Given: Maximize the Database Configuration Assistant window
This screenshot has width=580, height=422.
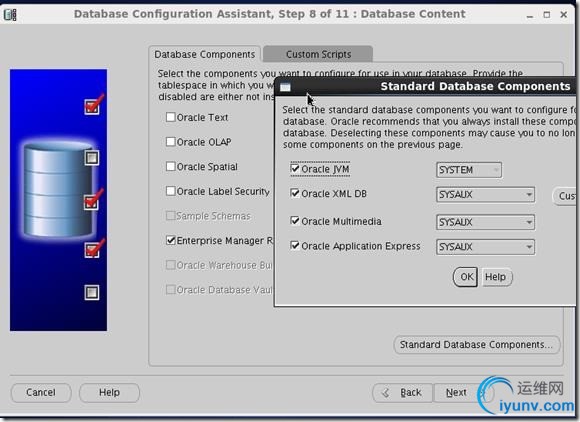Looking at the screenshot, I should pyautogui.click(x=547, y=15).
